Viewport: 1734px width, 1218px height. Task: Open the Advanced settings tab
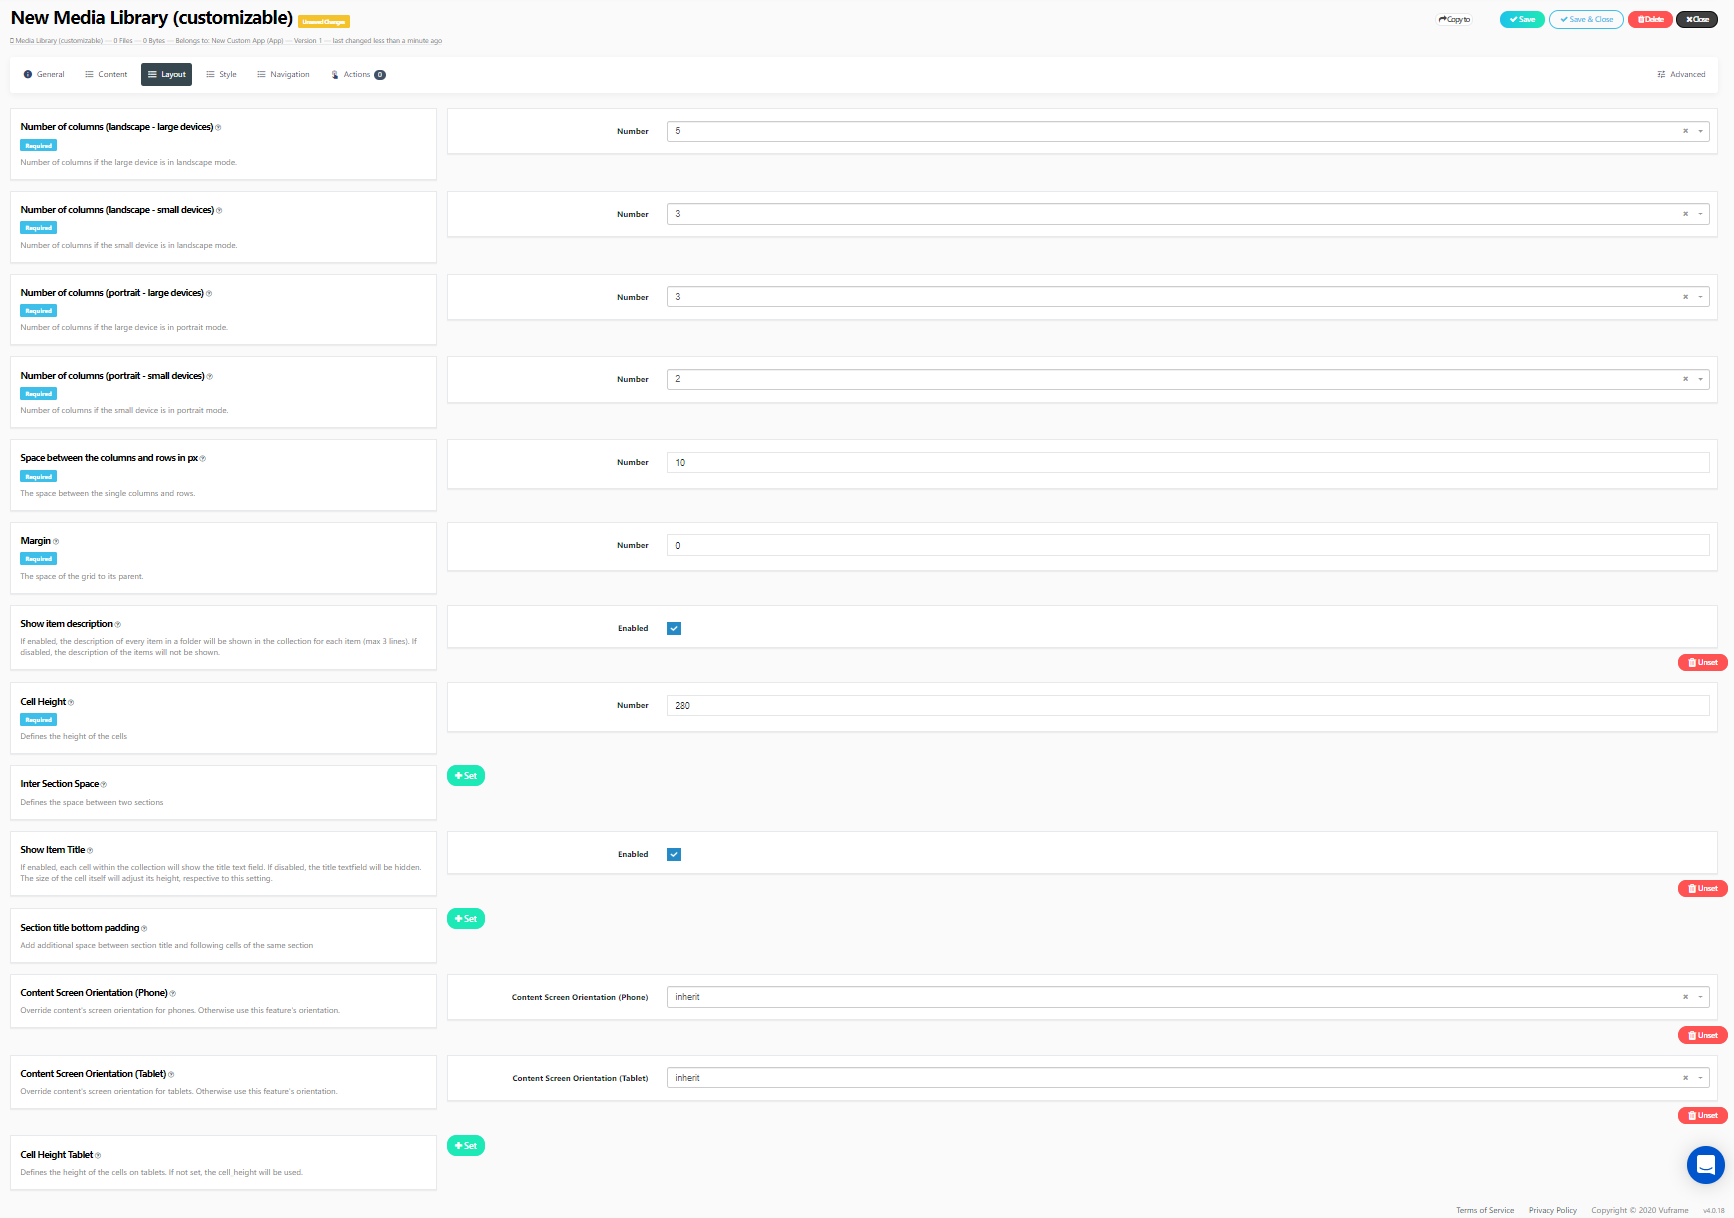coord(1681,75)
